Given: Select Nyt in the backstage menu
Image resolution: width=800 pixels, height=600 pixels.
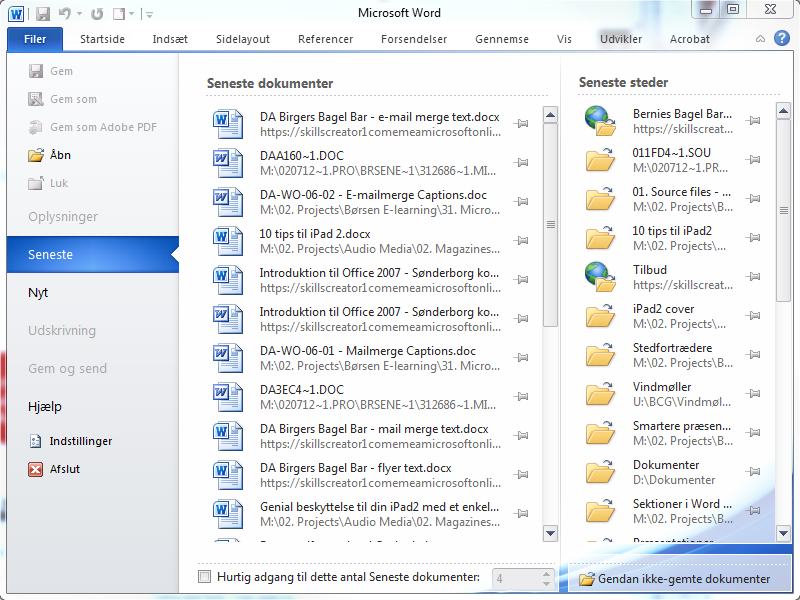Looking at the screenshot, I should coord(39,293).
